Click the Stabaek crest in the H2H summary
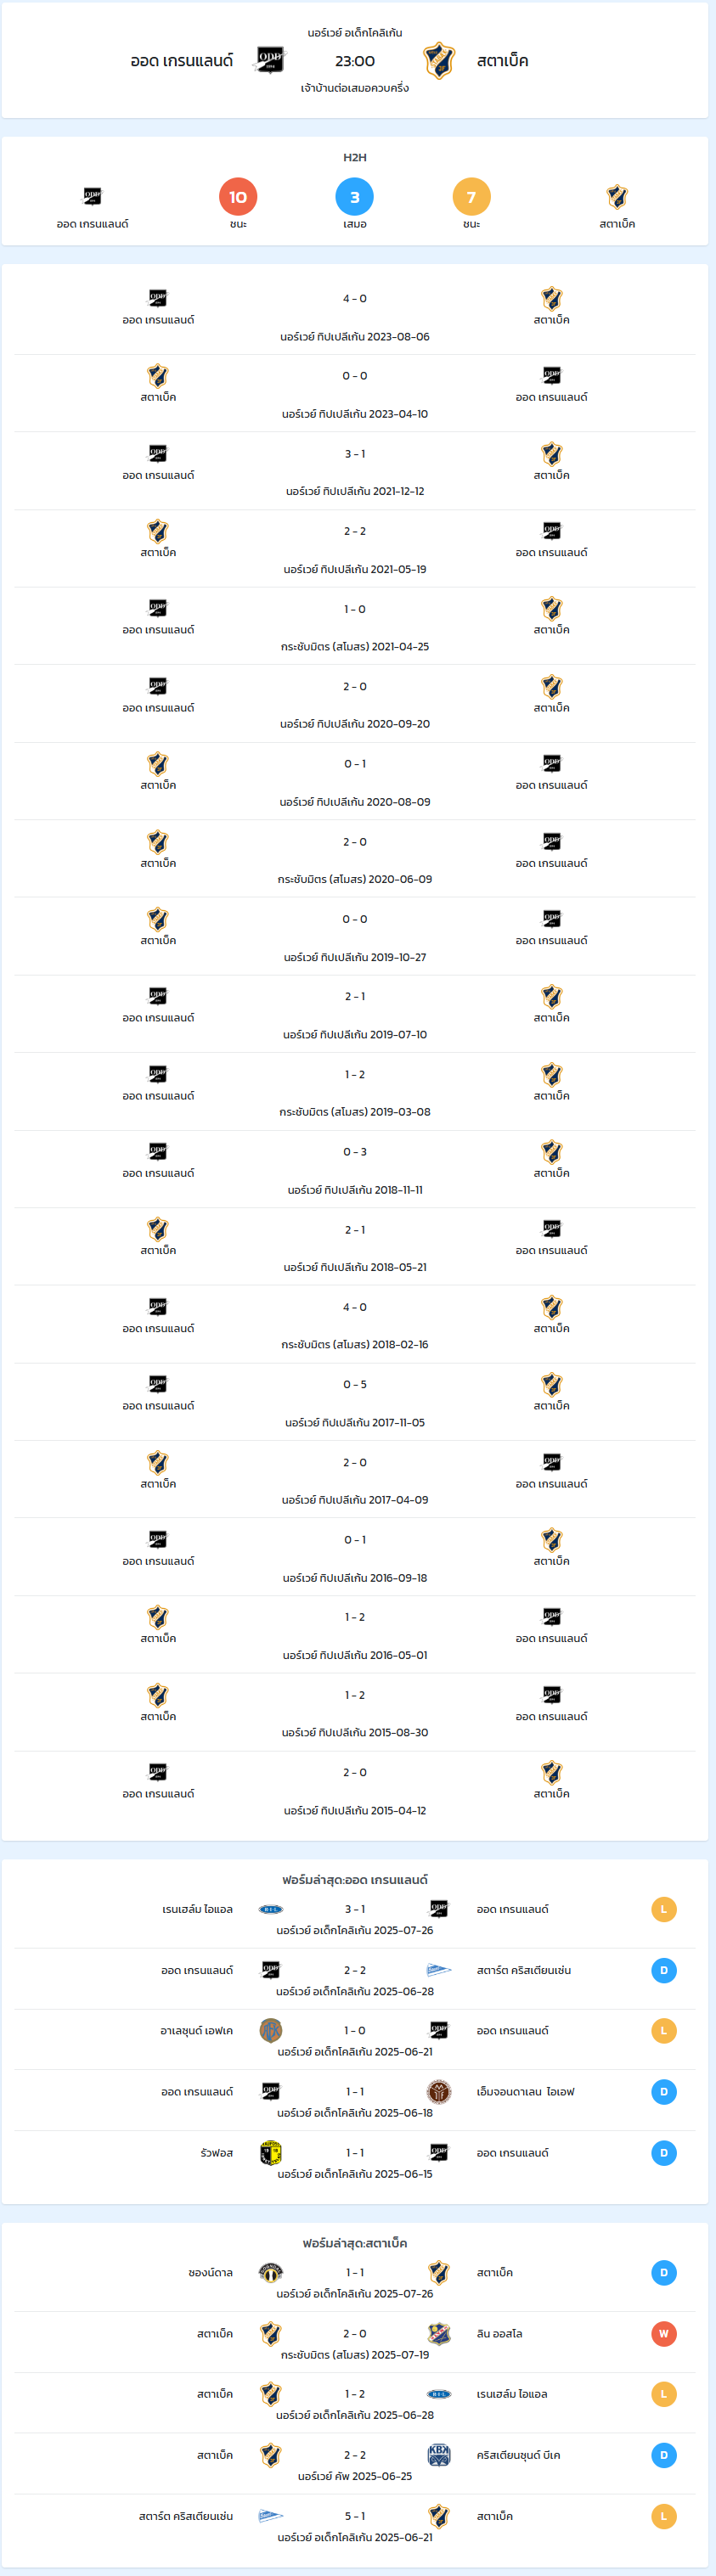The width and height of the screenshot is (716, 2576). [617, 196]
